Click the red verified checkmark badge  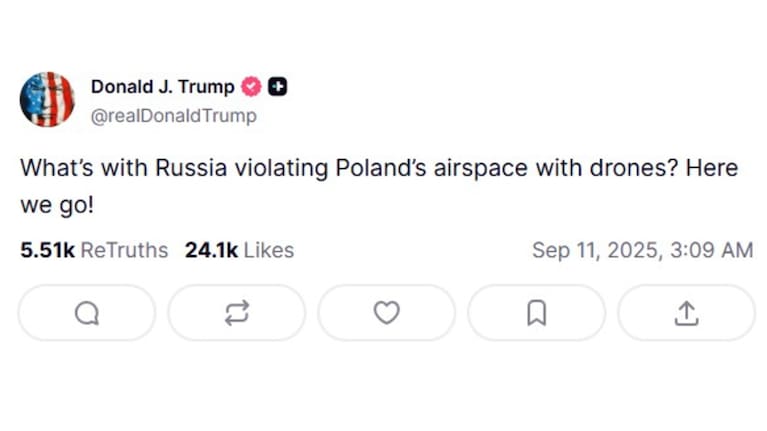point(252,87)
